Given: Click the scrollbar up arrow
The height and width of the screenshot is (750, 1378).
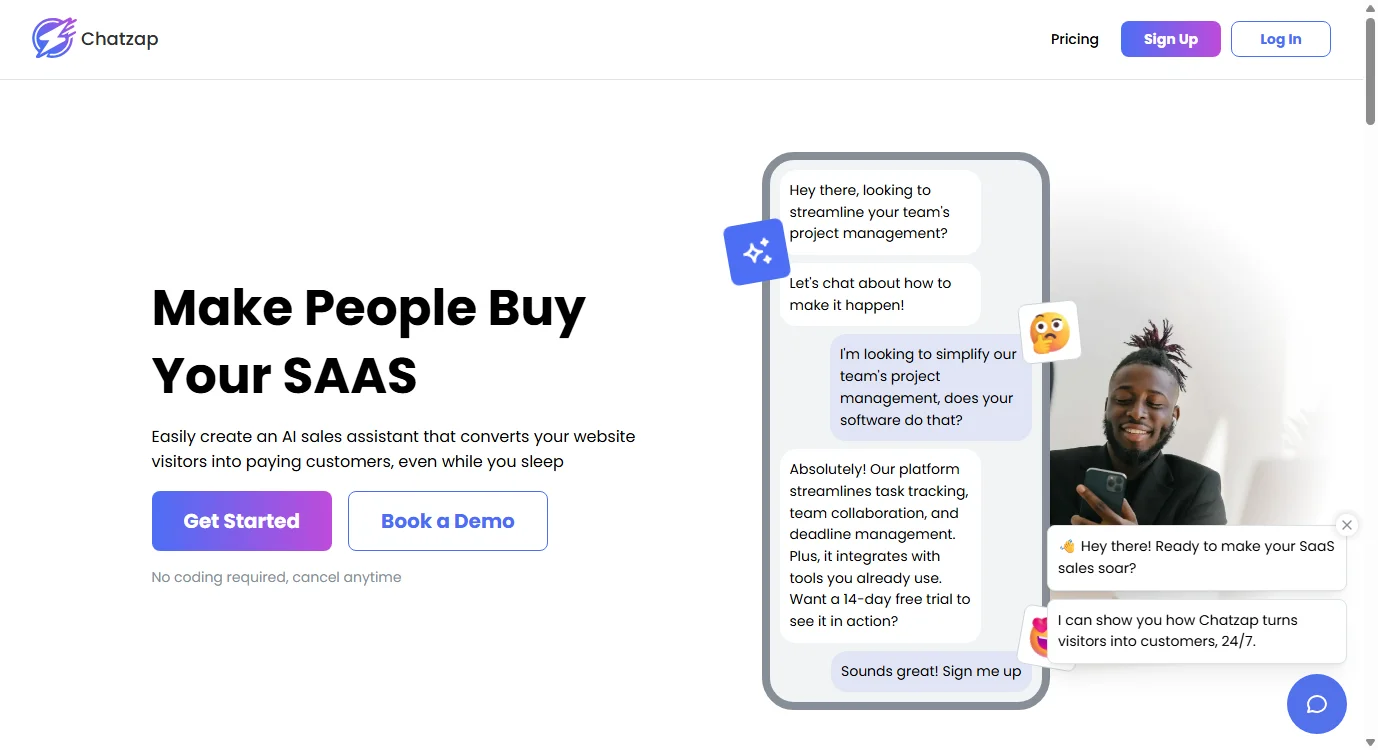Looking at the screenshot, I should pos(1370,7).
